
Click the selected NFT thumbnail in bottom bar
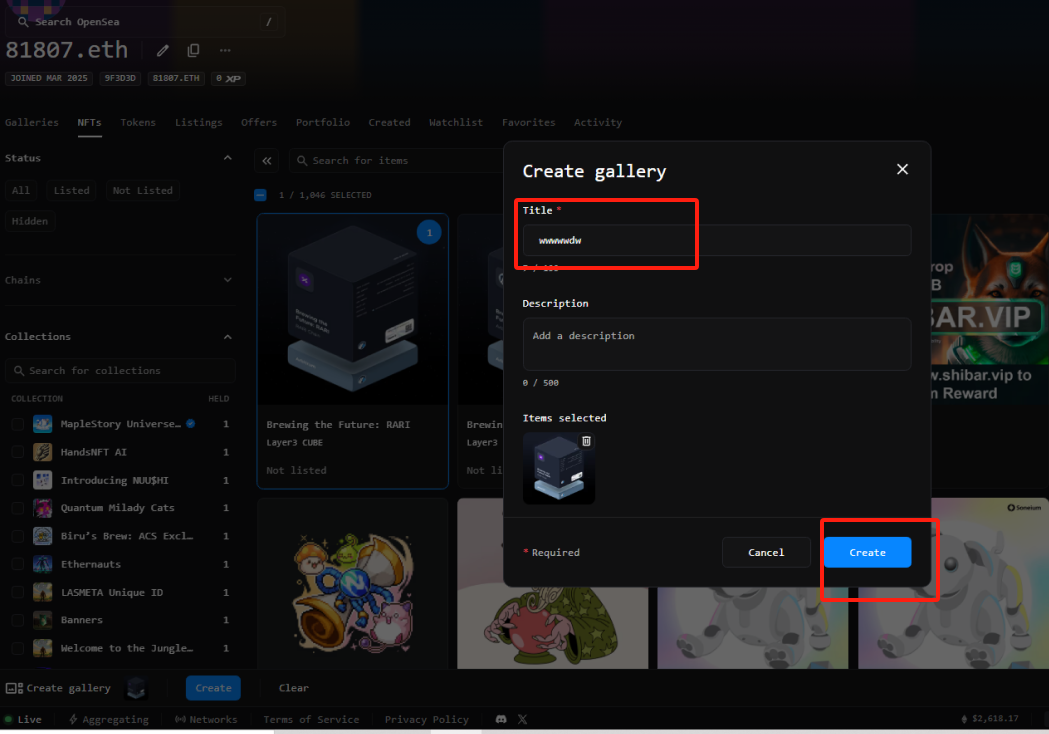[x=136, y=688]
